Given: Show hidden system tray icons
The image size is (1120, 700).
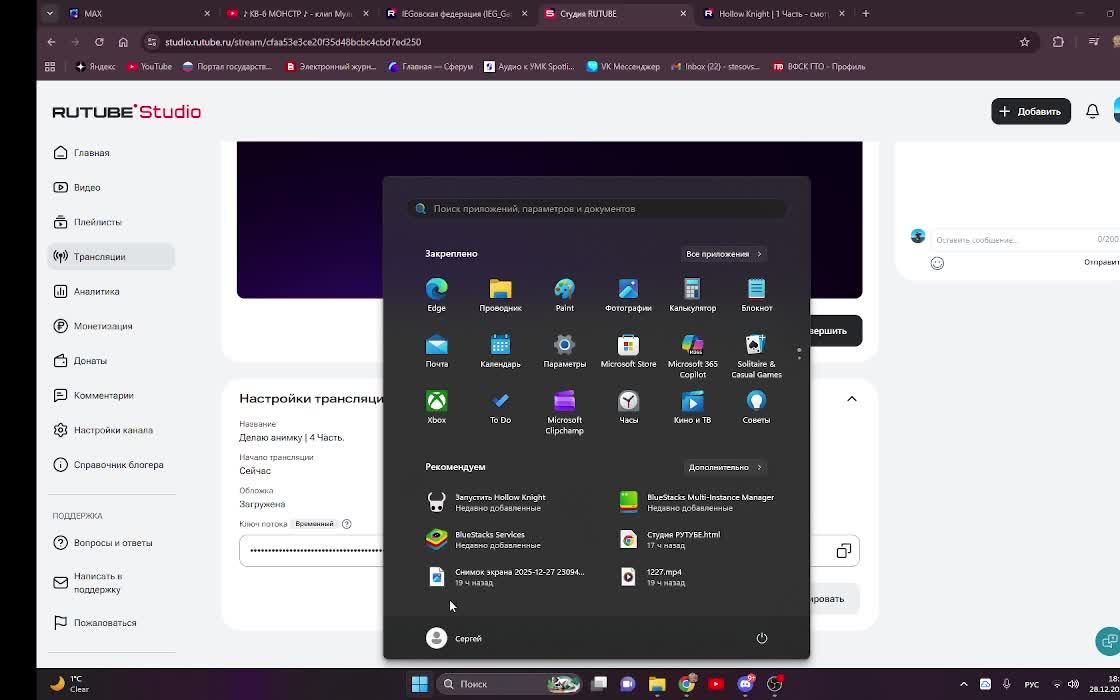Looking at the screenshot, I should click(x=964, y=684).
